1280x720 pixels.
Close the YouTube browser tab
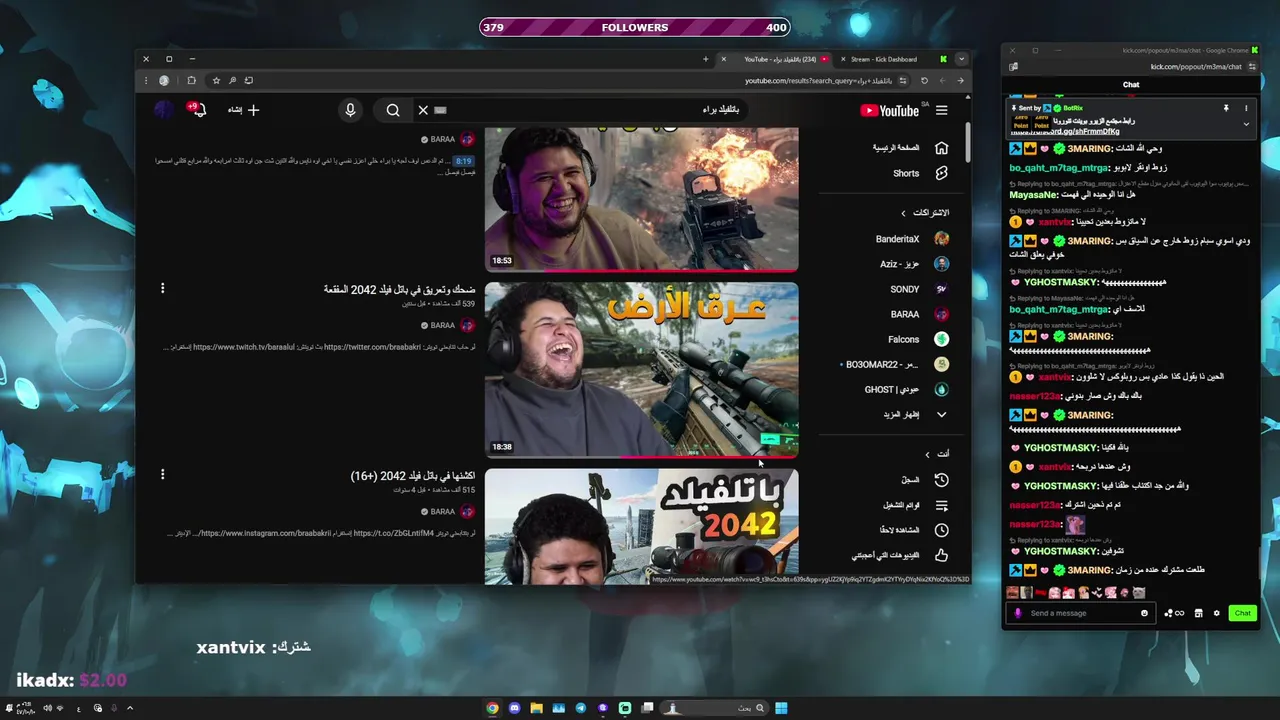click(x=724, y=59)
